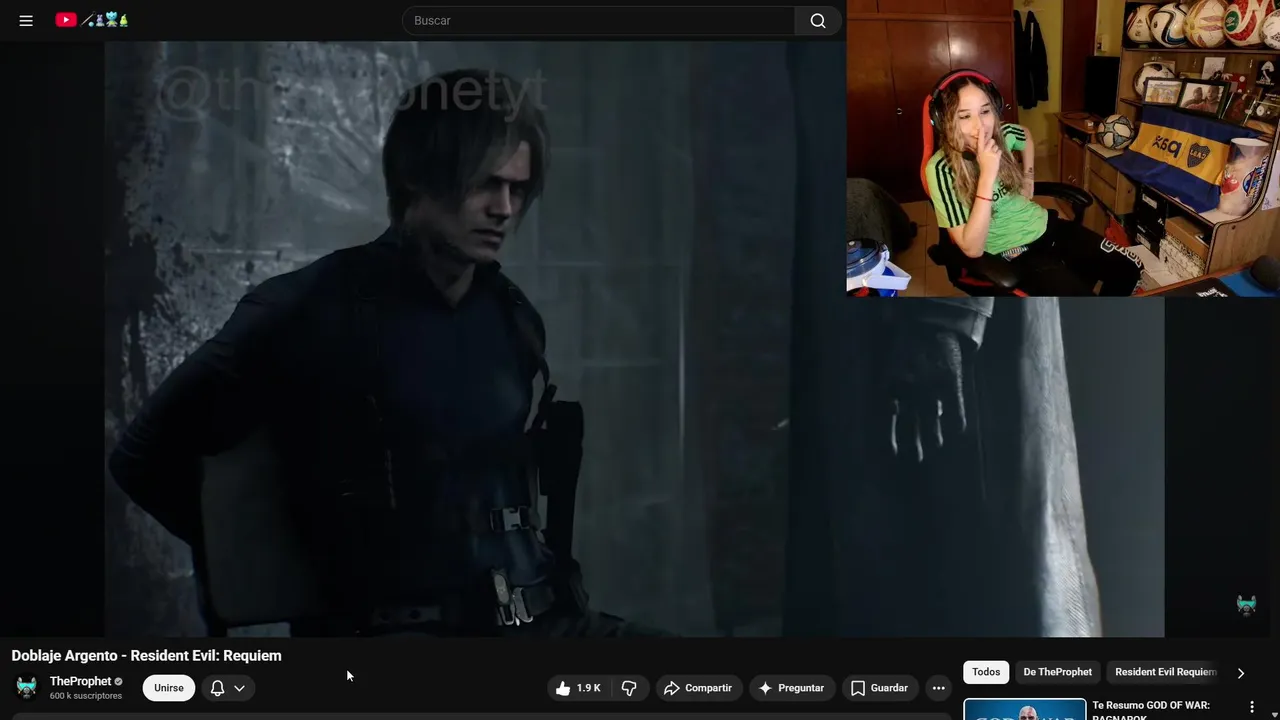The width and height of the screenshot is (1280, 720).
Task: Open more actions three-dot menu
Action: [x=938, y=688]
